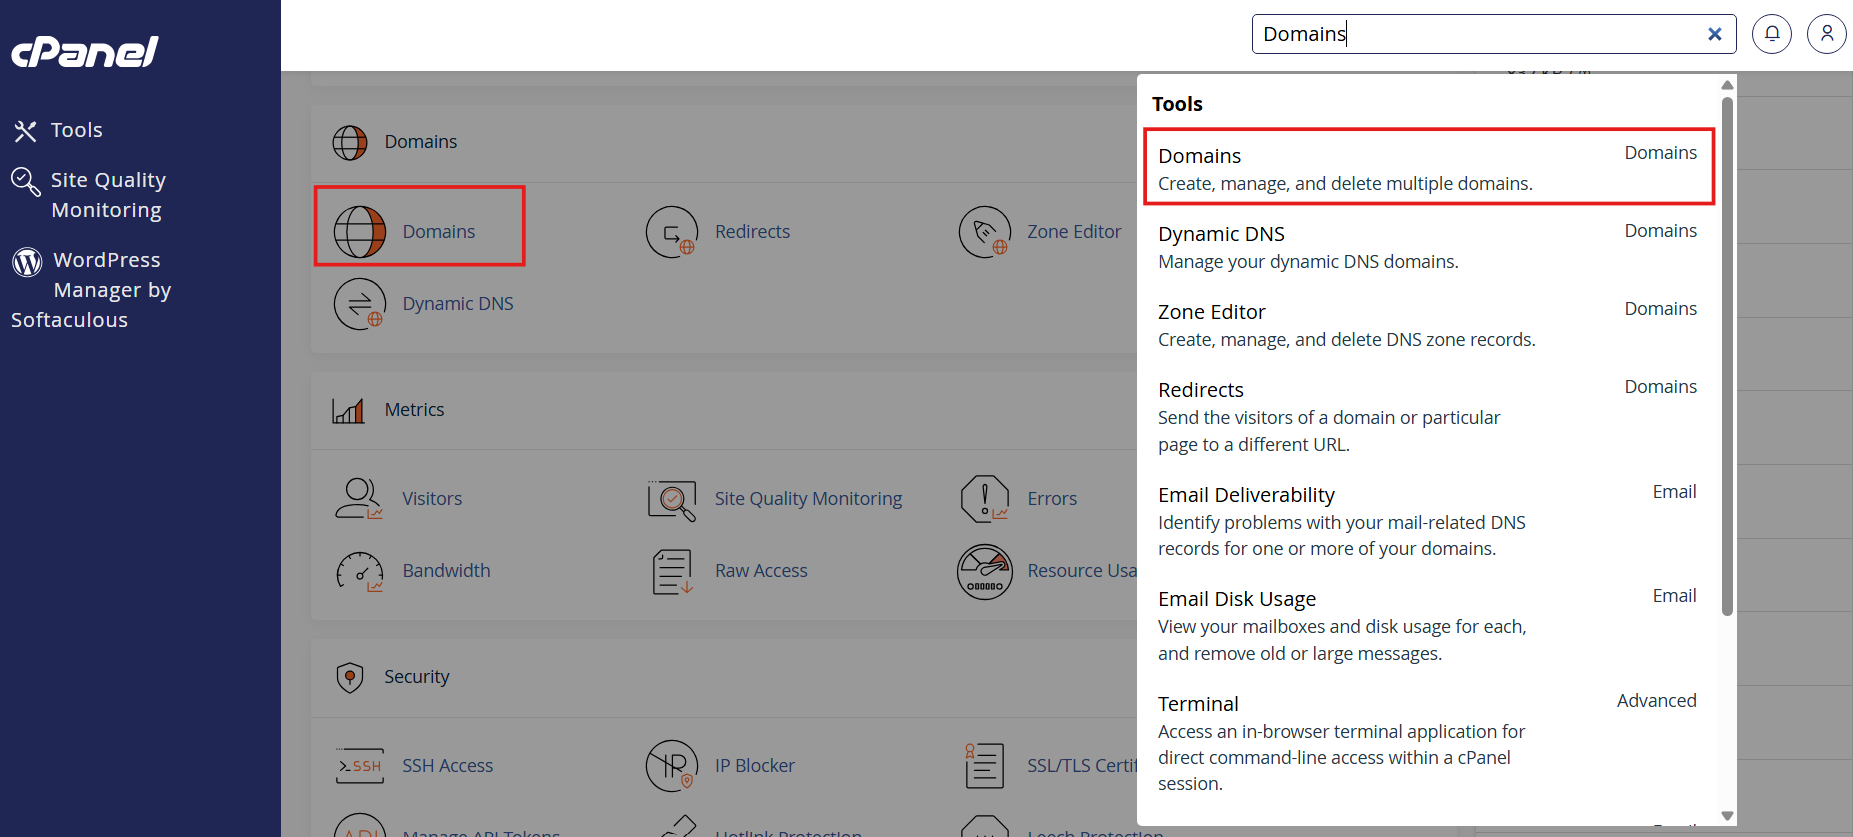
Task: Select the Domains search result
Action: [x=1429, y=168]
